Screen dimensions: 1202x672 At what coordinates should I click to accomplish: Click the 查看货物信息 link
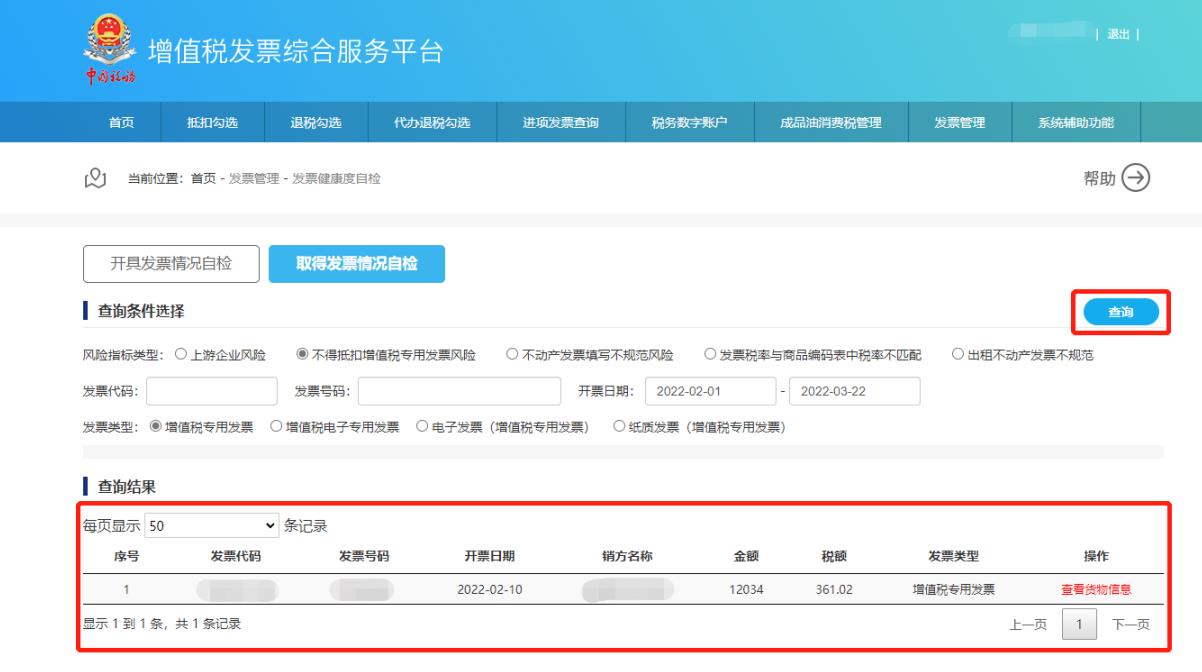[x=1096, y=589]
